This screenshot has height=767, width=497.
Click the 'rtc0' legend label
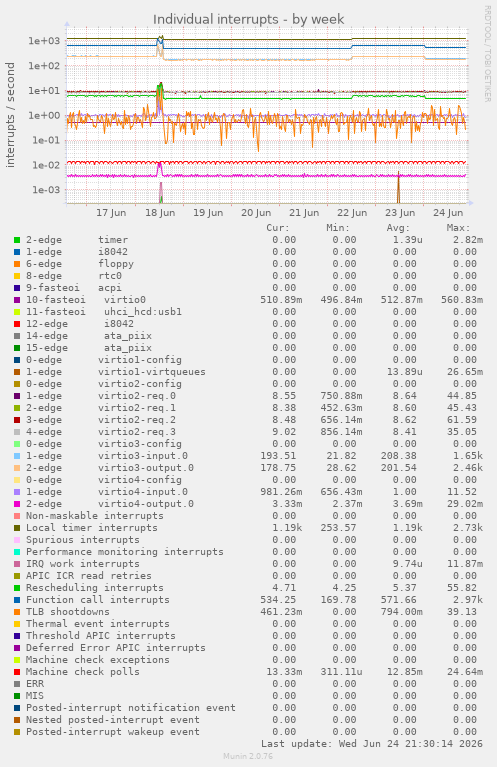coord(110,276)
